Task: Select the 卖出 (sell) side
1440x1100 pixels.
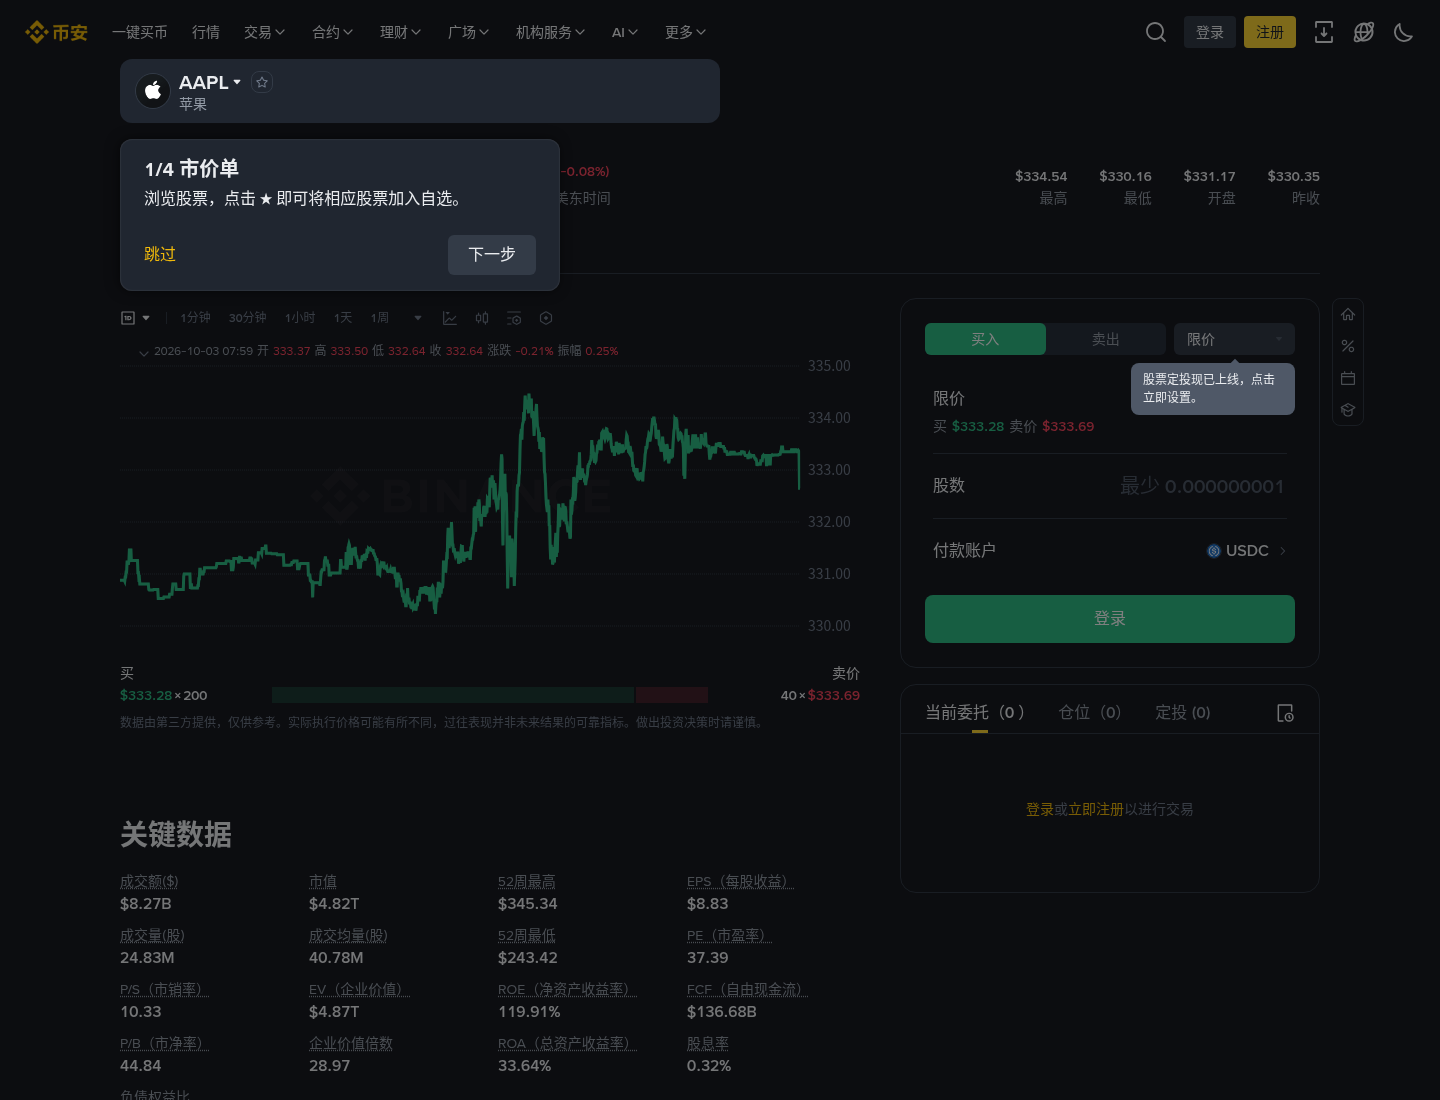Action: [1106, 339]
